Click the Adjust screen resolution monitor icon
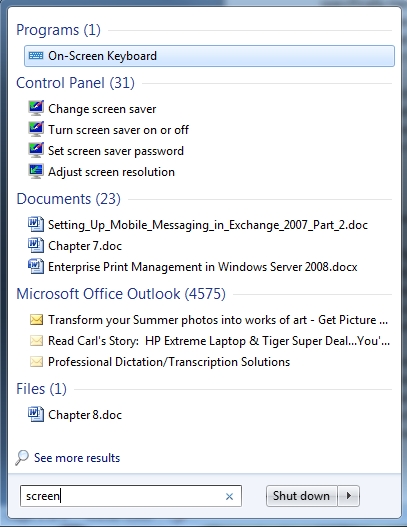 [36, 171]
